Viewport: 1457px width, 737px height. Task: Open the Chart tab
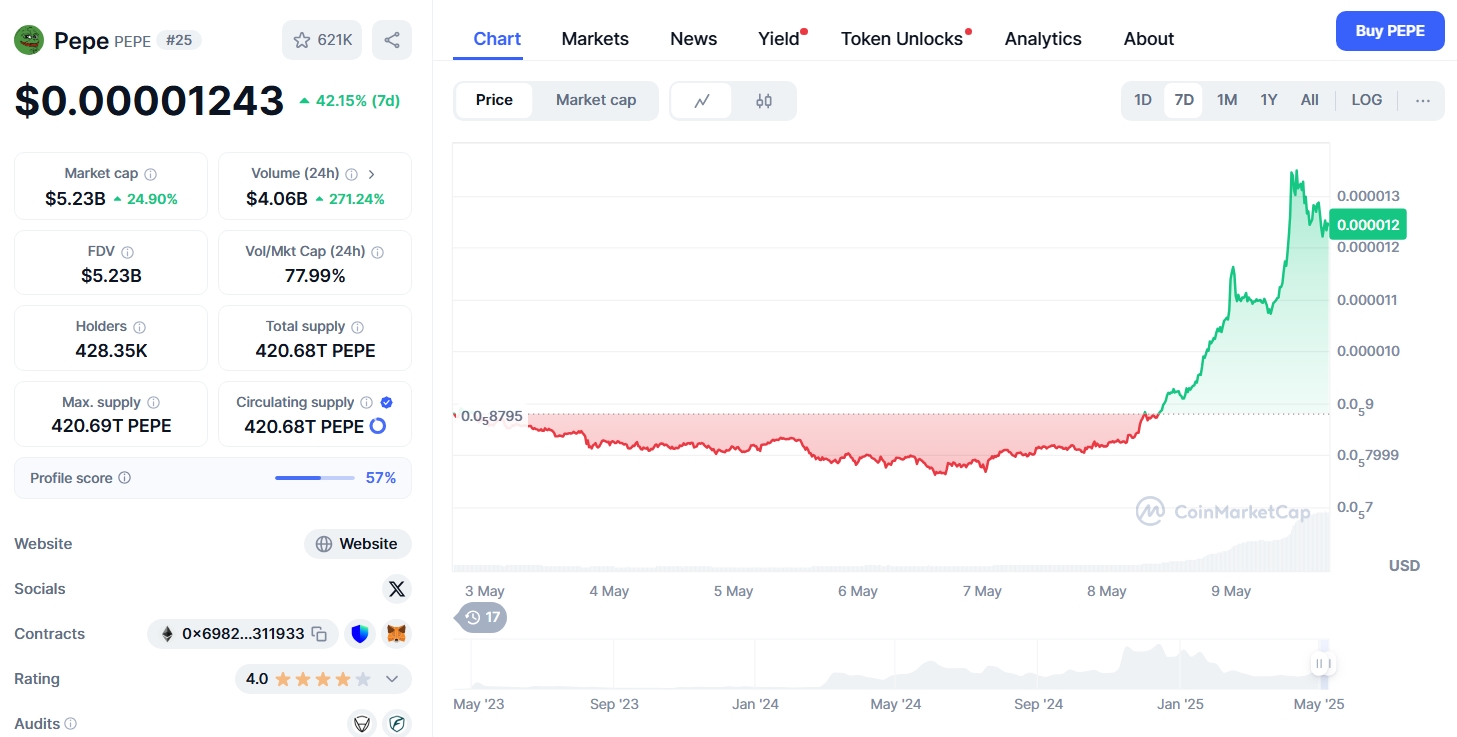point(497,39)
